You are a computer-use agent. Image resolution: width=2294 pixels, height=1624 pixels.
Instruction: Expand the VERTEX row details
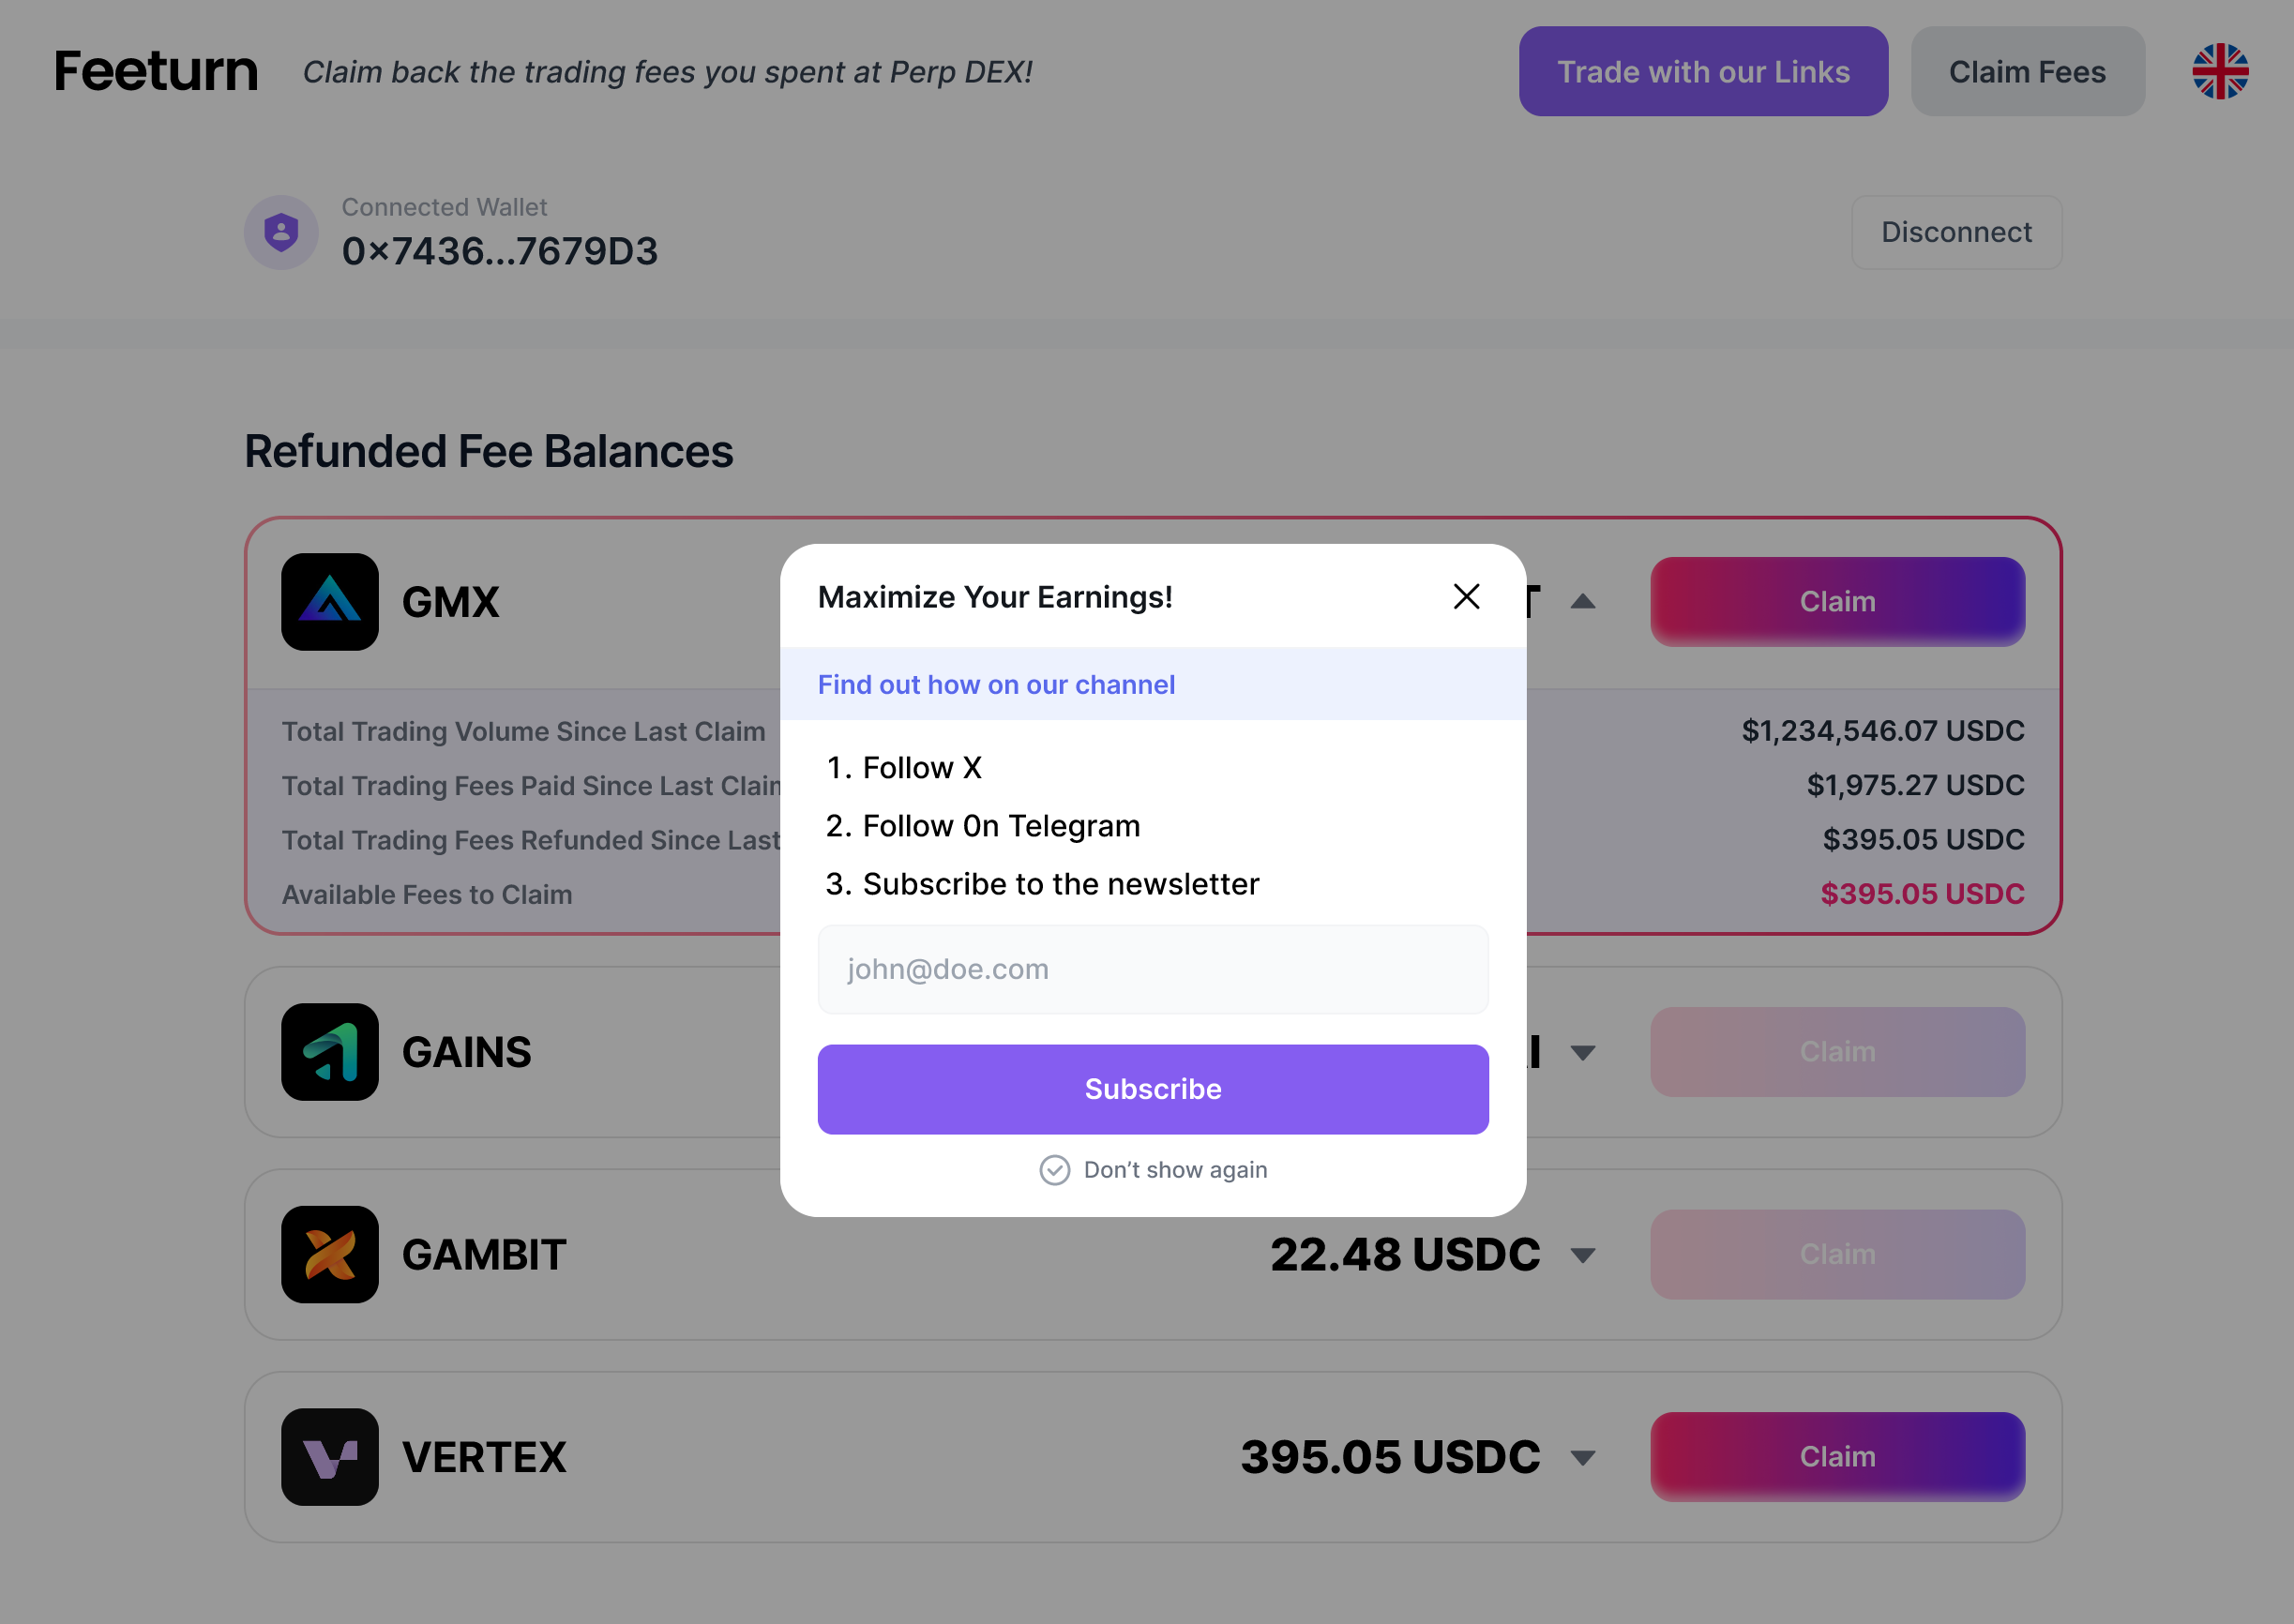[1583, 1458]
